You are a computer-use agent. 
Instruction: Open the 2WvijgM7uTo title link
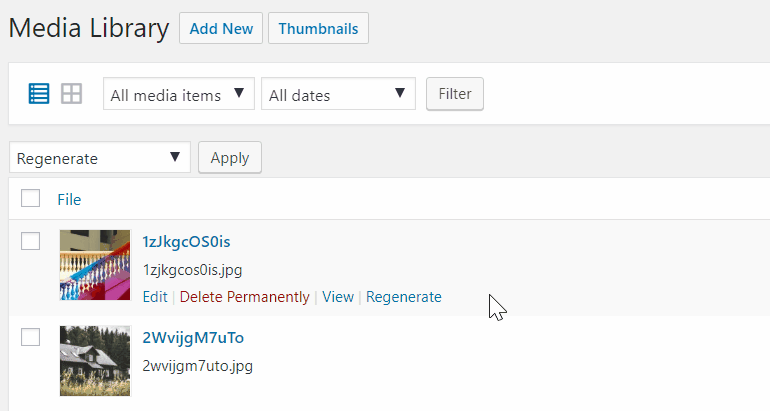[193, 338]
